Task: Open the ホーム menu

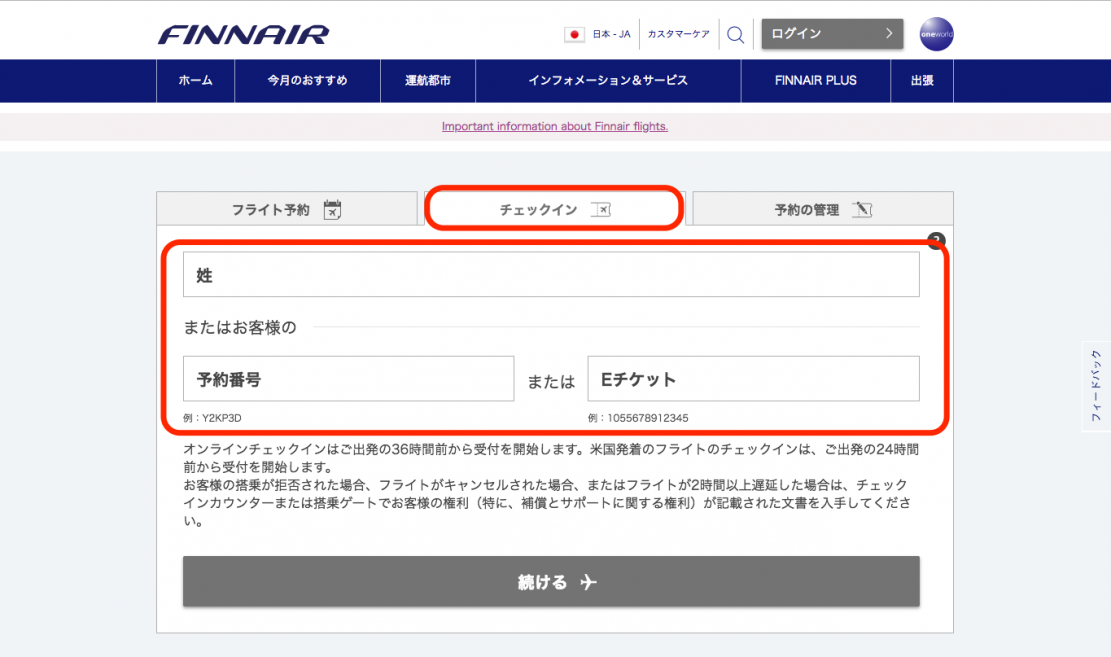Action: click(x=196, y=81)
